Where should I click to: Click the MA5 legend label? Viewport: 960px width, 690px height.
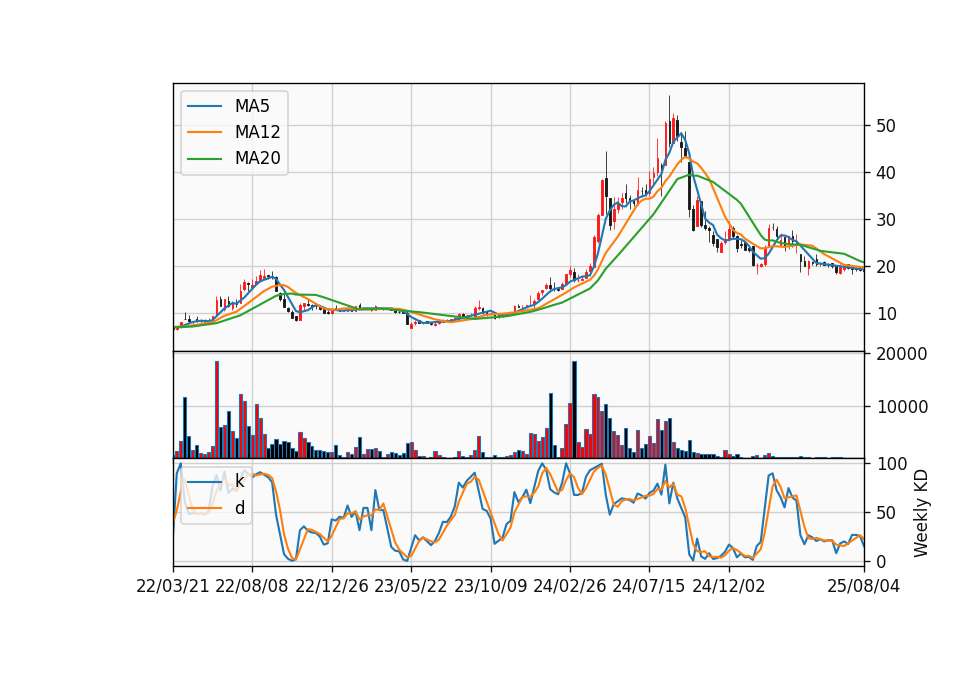pos(252,106)
